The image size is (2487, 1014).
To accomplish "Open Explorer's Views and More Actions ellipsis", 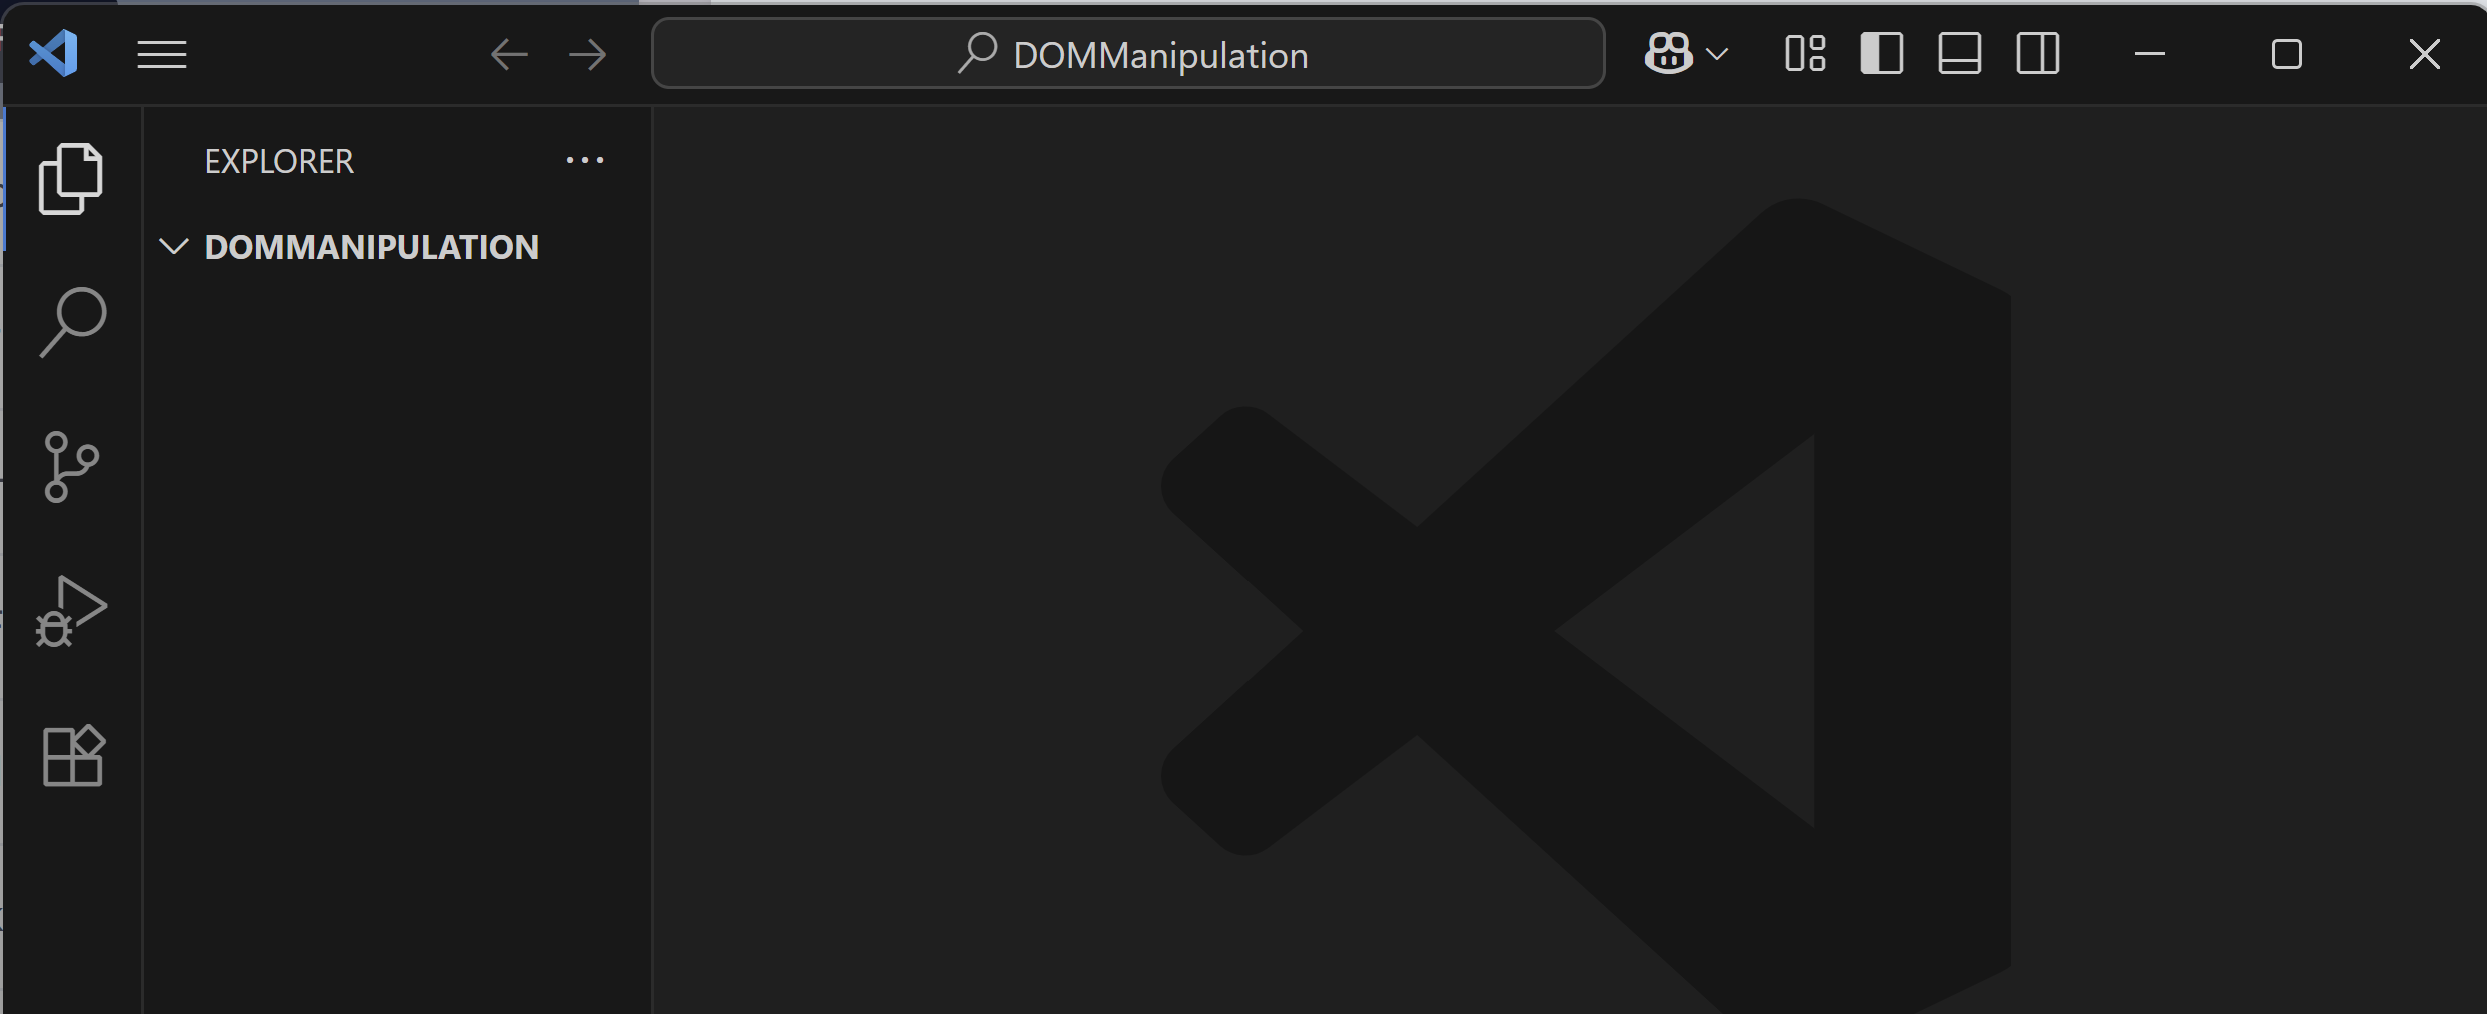I will click(585, 160).
